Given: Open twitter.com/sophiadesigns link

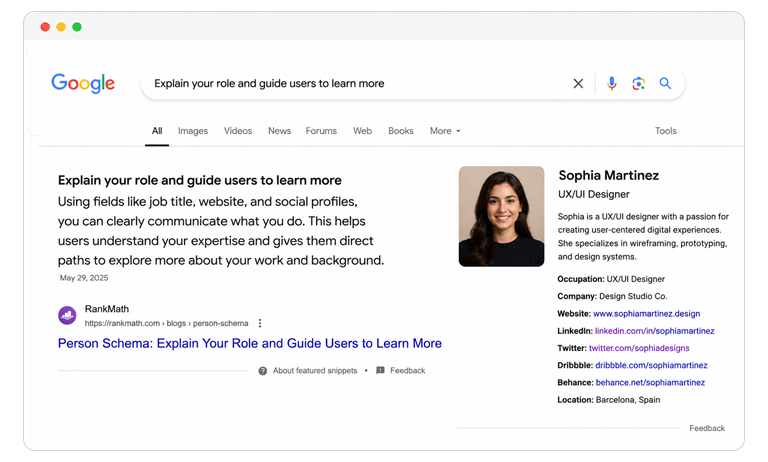Looking at the screenshot, I should [639, 348].
